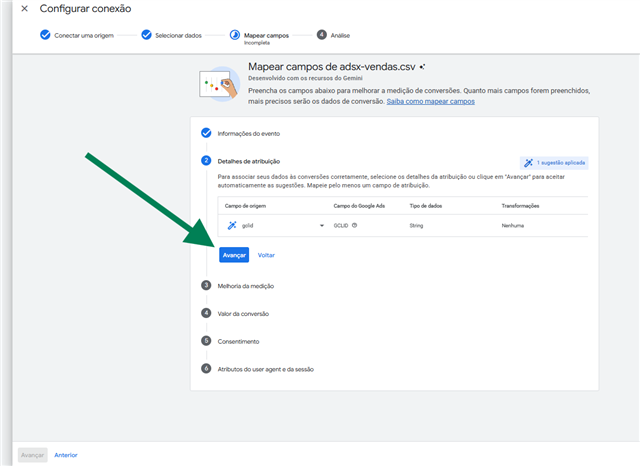Click the Nenhuma transformations cell
The width and height of the screenshot is (640, 466).
pos(513,226)
